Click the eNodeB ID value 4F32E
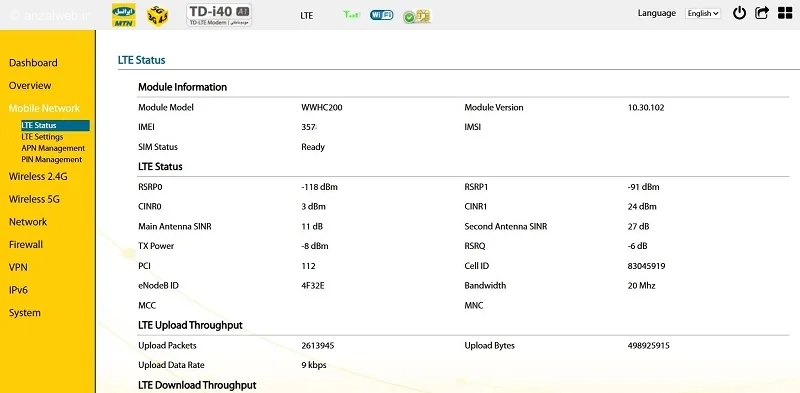 pyautogui.click(x=313, y=286)
